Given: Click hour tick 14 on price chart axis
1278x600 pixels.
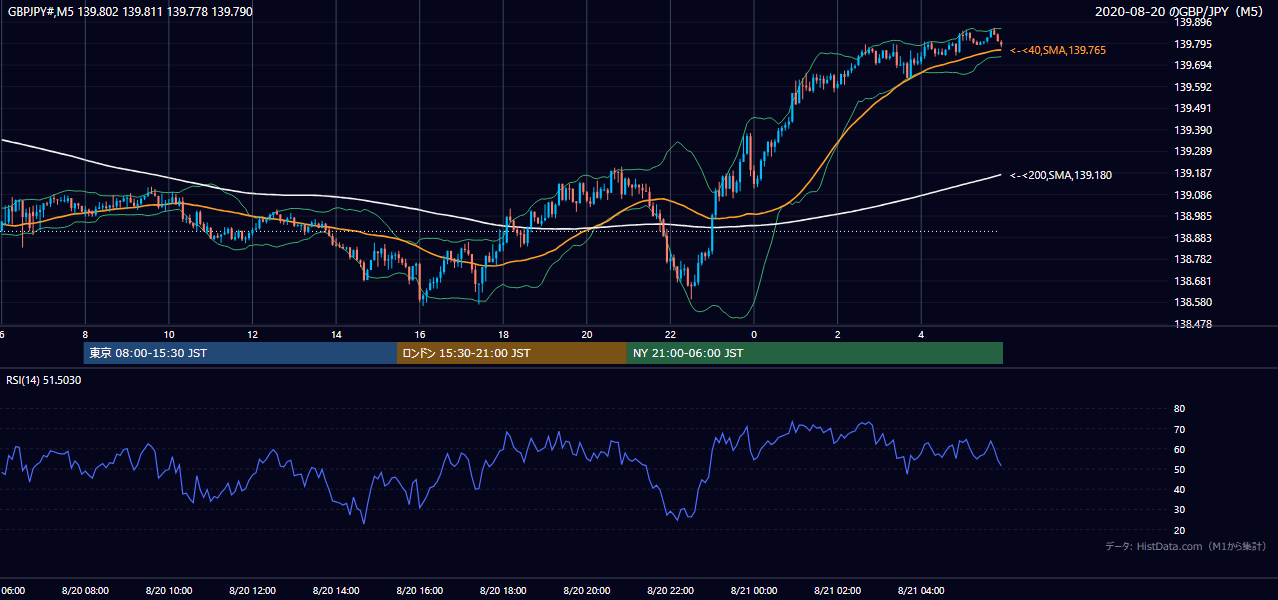Looking at the screenshot, I should point(336,335).
